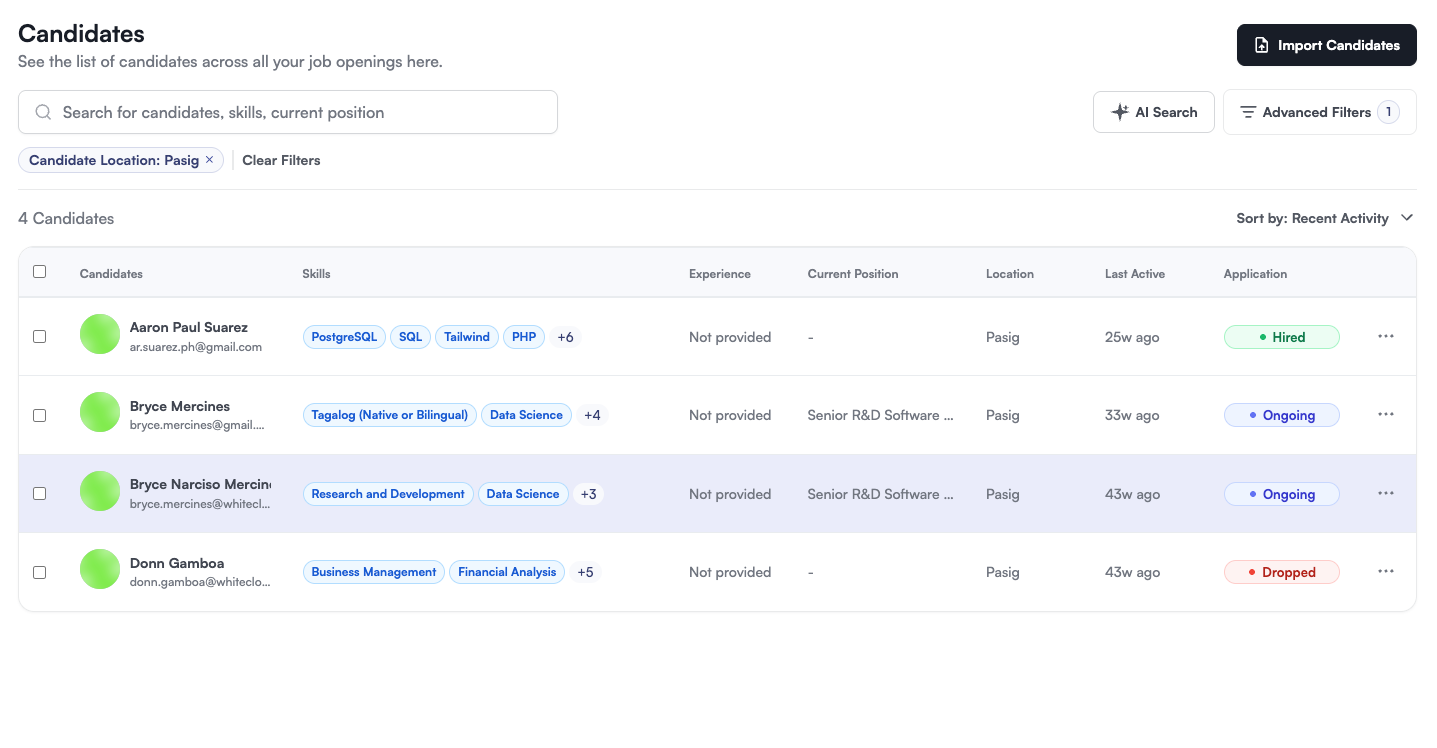1437x748 pixels.
Task: Click the Clear Filters link
Action: click(281, 160)
